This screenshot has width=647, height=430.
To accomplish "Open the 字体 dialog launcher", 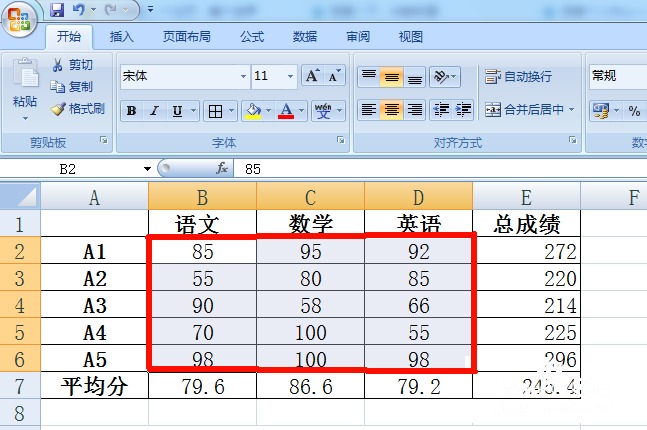I will [x=341, y=140].
